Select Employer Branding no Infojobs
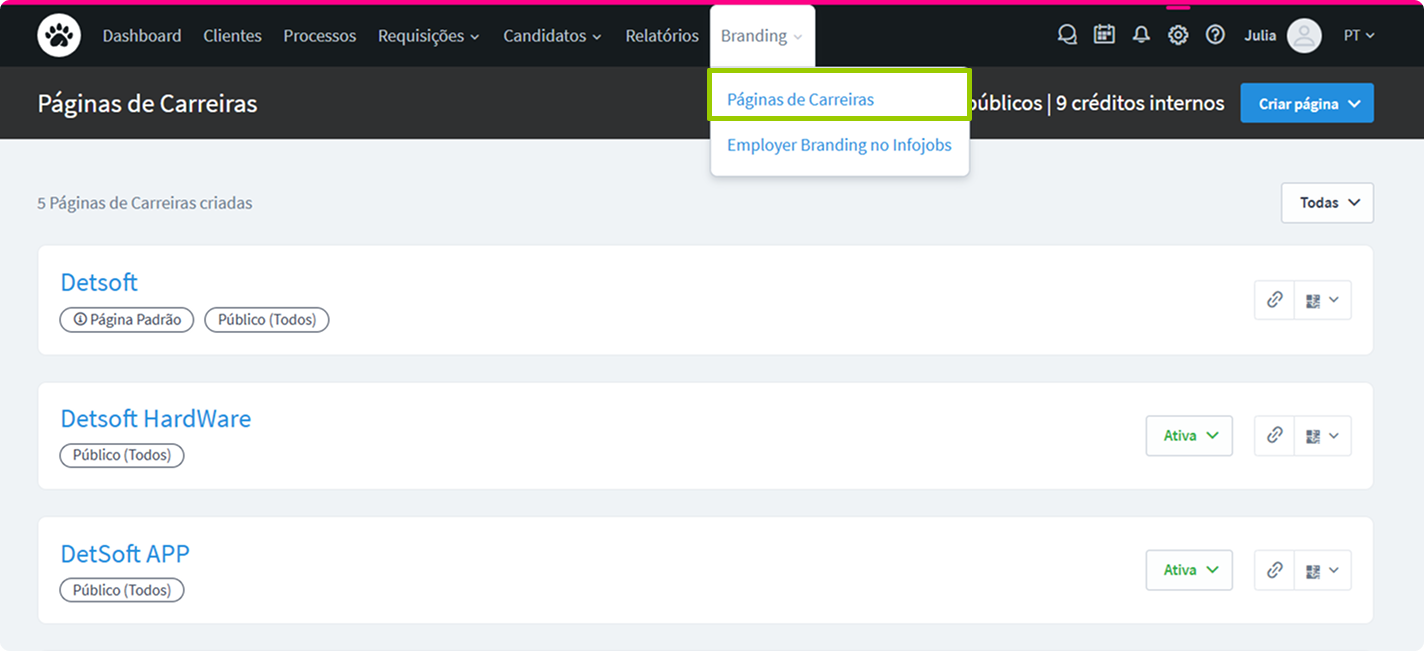 tap(839, 145)
